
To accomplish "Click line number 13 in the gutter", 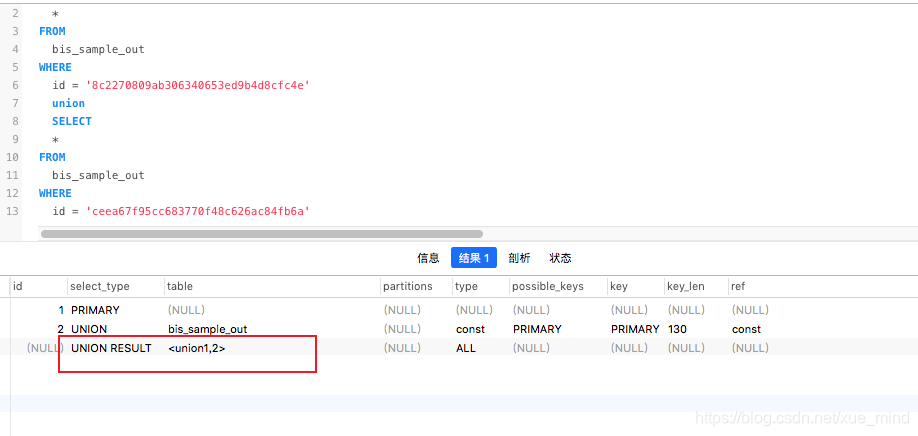I will [x=12, y=211].
